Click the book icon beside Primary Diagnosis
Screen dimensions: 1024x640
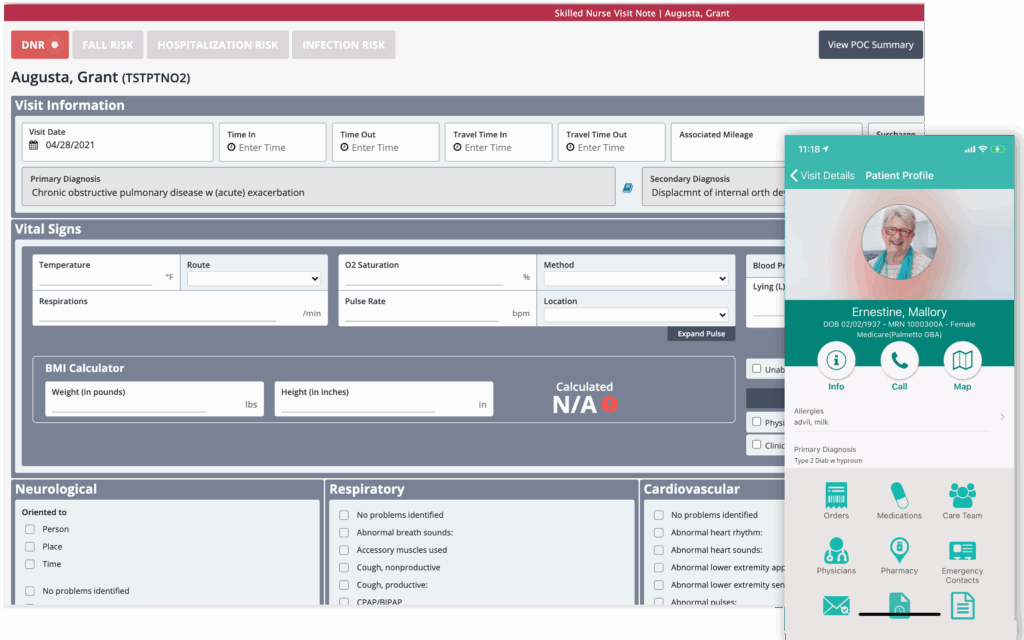[628, 187]
